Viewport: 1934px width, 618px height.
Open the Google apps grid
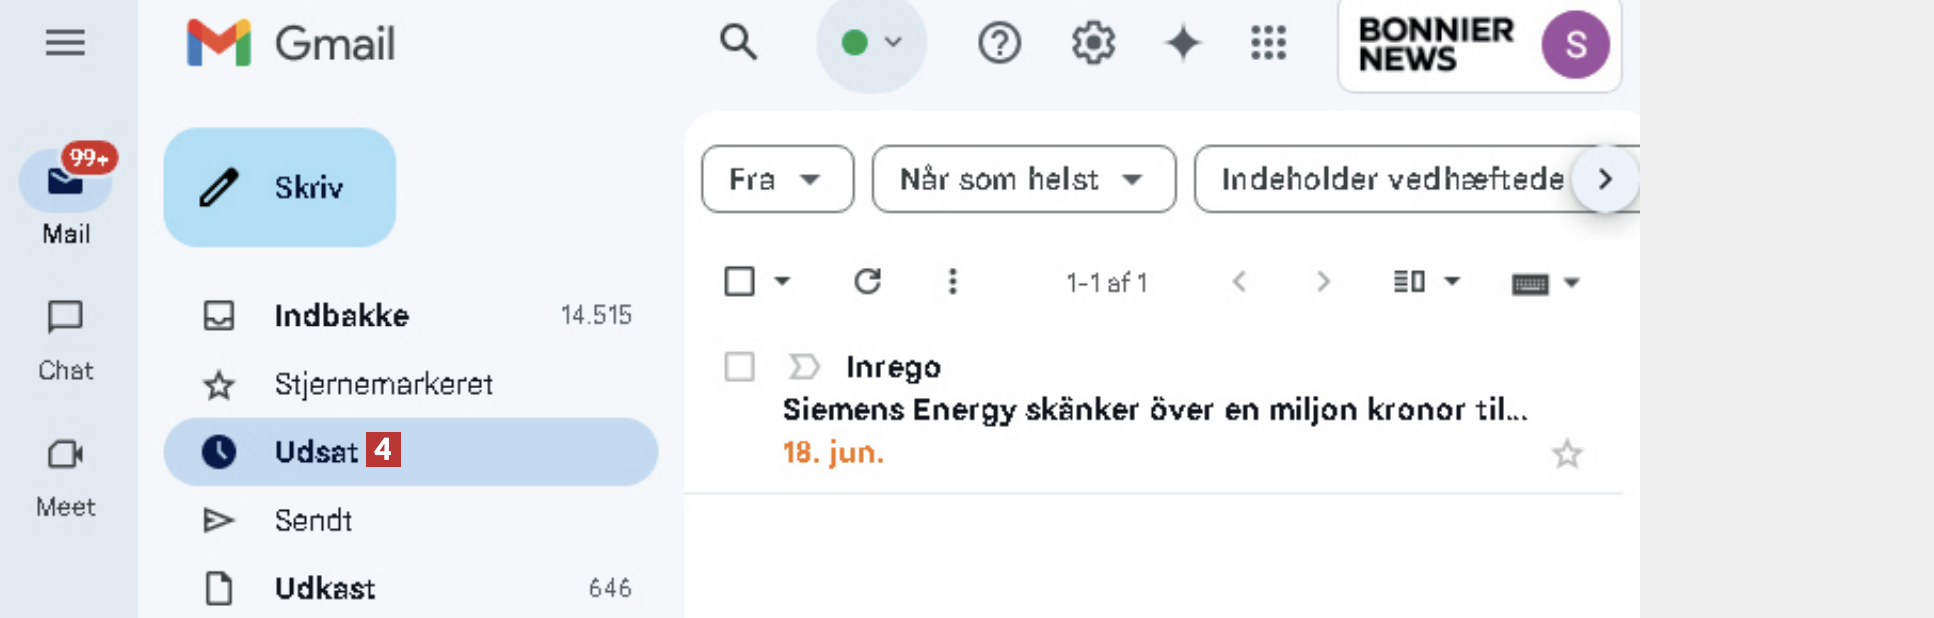tap(1268, 43)
